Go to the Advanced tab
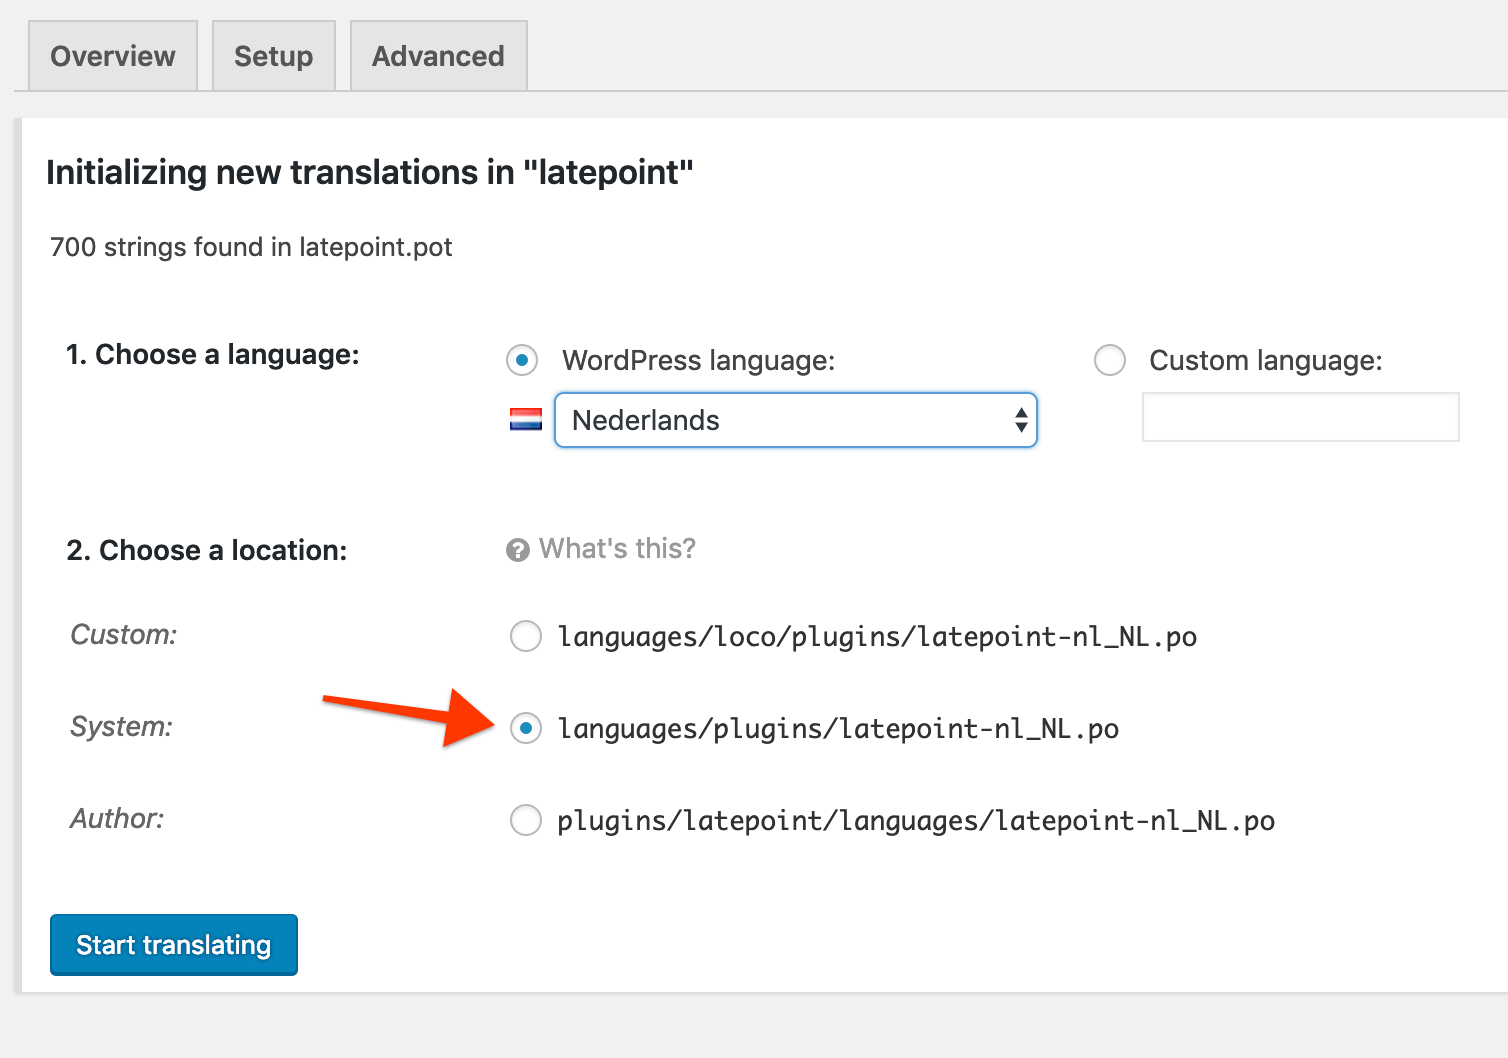The width and height of the screenshot is (1508, 1058). 437,55
